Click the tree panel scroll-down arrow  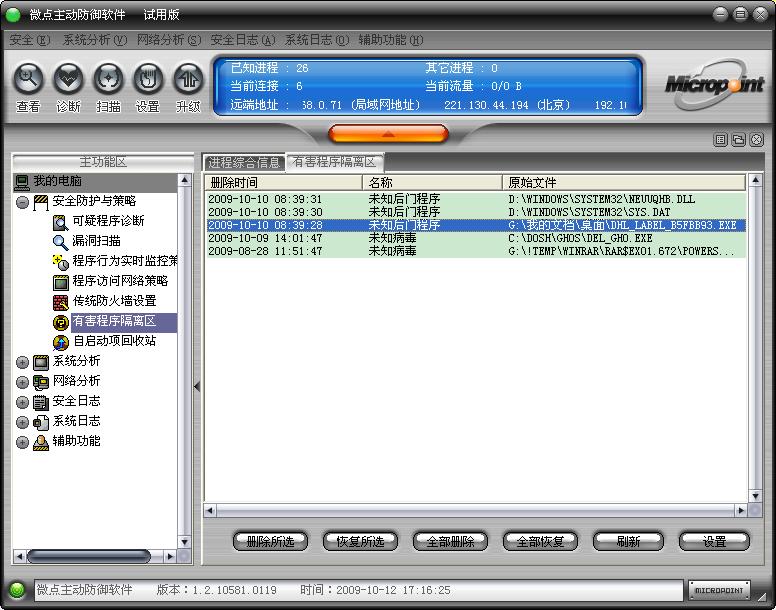click(x=184, y=542)
